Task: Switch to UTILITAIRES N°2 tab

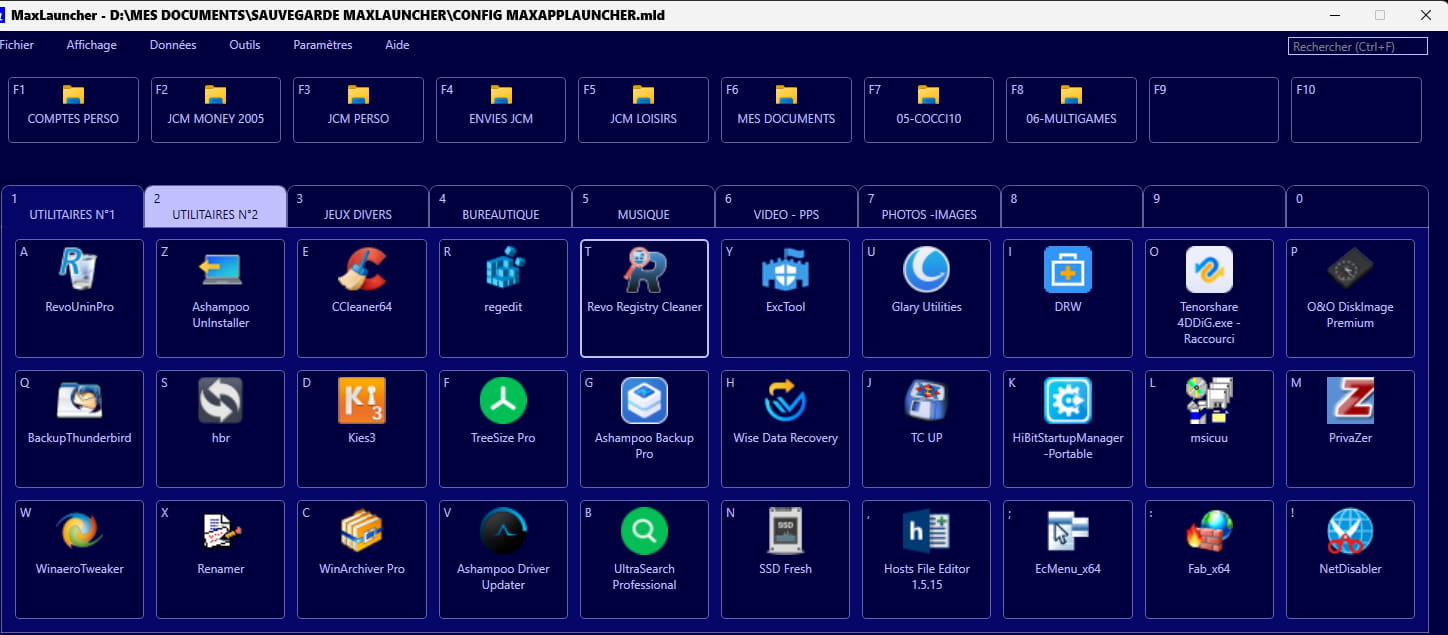Action: tap(215, 206)
